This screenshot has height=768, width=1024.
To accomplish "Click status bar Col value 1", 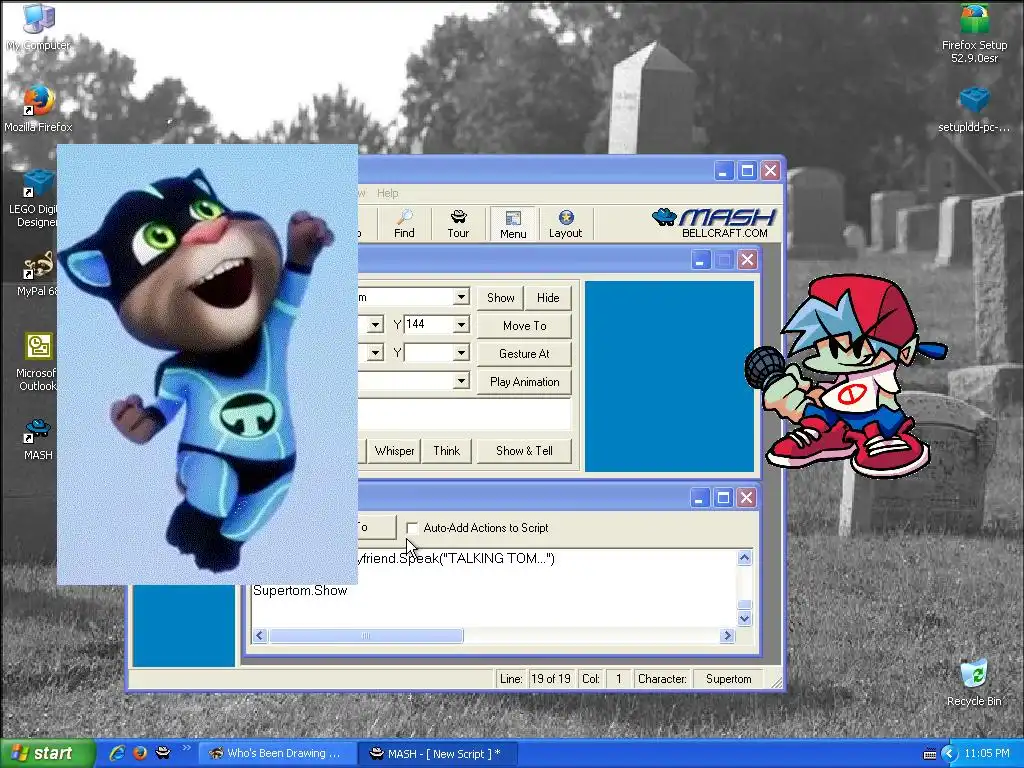I will point(618,679).
